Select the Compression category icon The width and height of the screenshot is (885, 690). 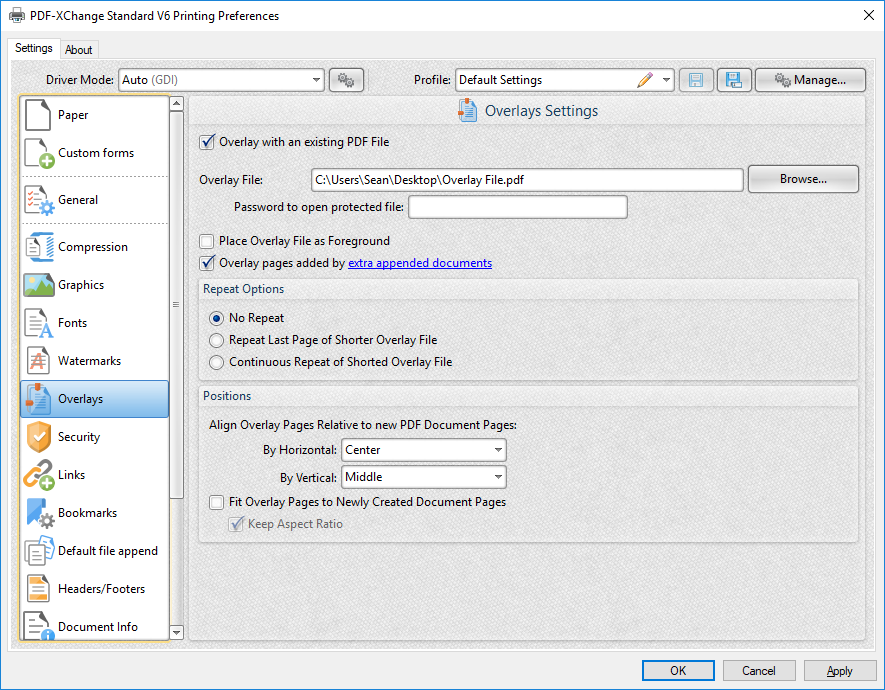click(39, 247)
